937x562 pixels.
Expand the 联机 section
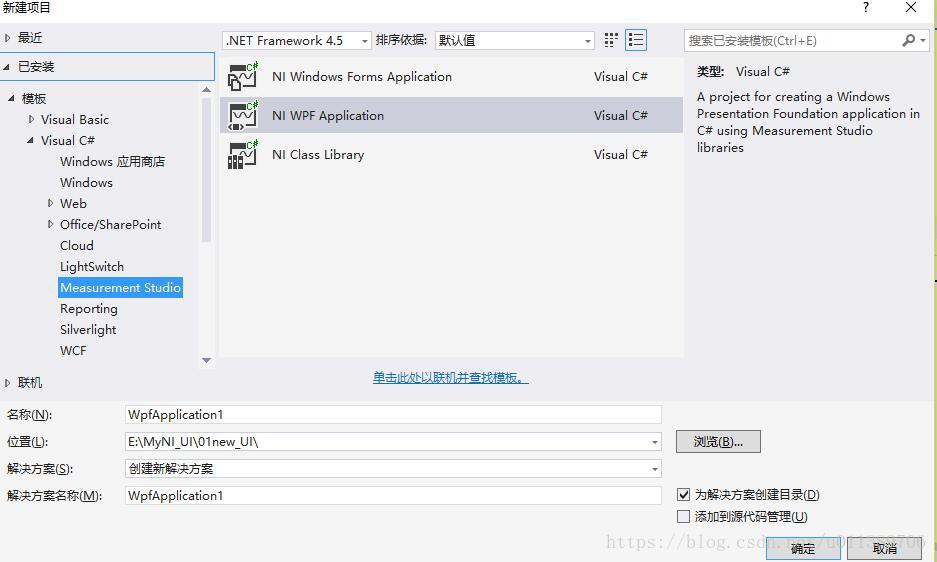click(7, 383)
